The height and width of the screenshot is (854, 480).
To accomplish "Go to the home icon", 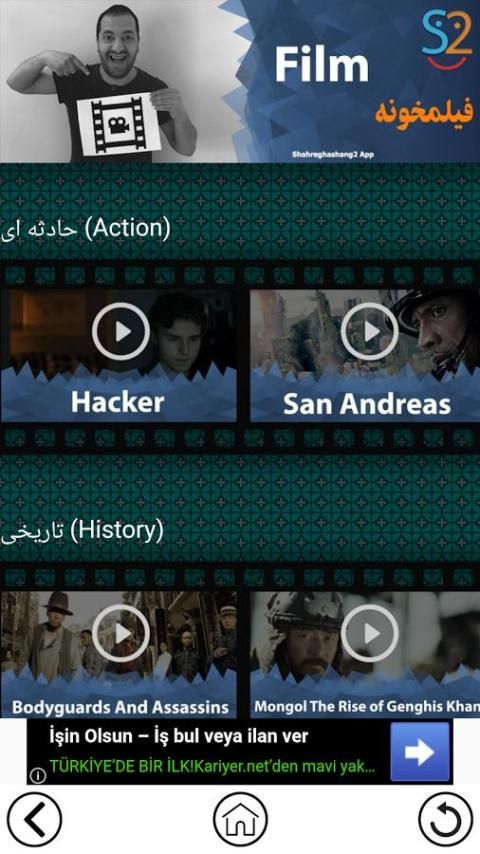I will [x=240, y=820].
